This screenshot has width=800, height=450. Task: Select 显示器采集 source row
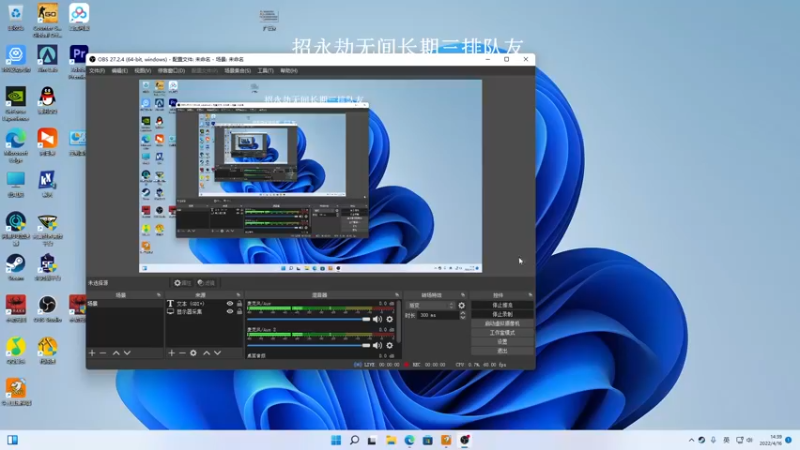(204, 311)
